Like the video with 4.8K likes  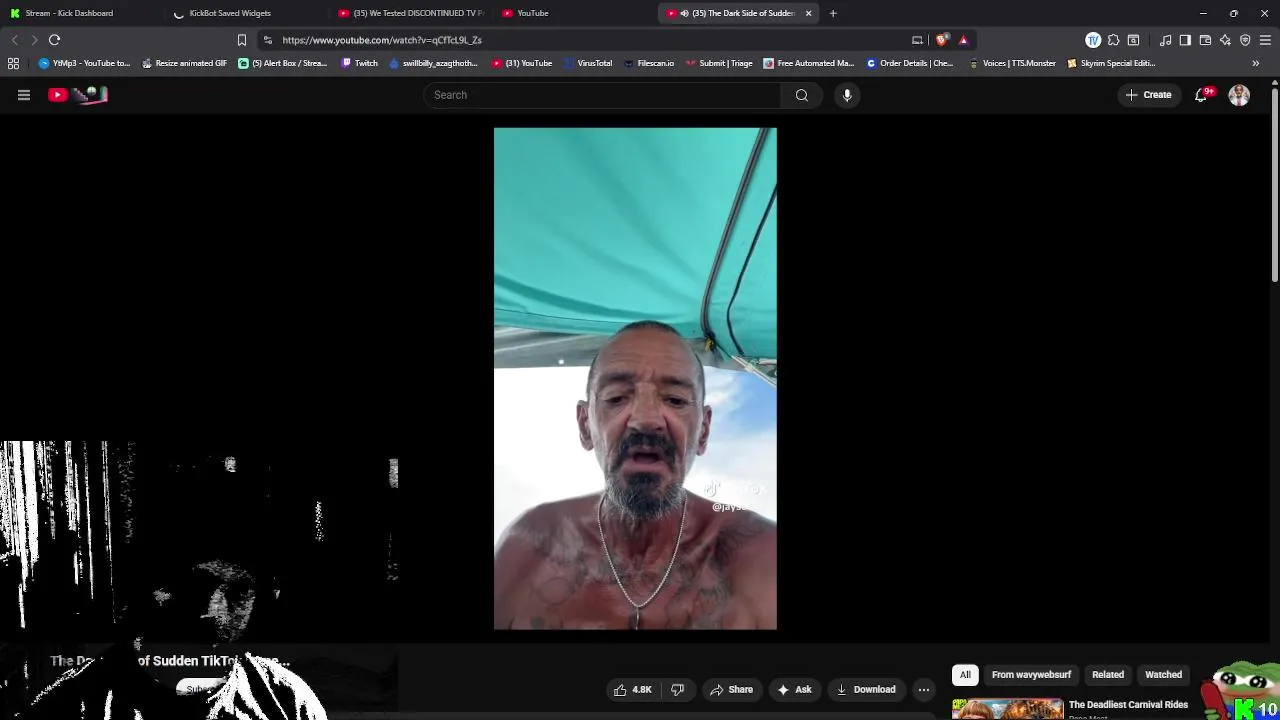point(633,689)
